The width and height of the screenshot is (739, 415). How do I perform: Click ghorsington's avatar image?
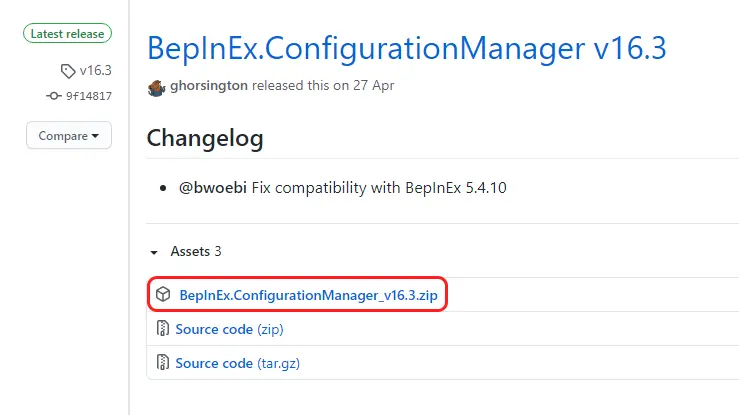coord(156,88)
